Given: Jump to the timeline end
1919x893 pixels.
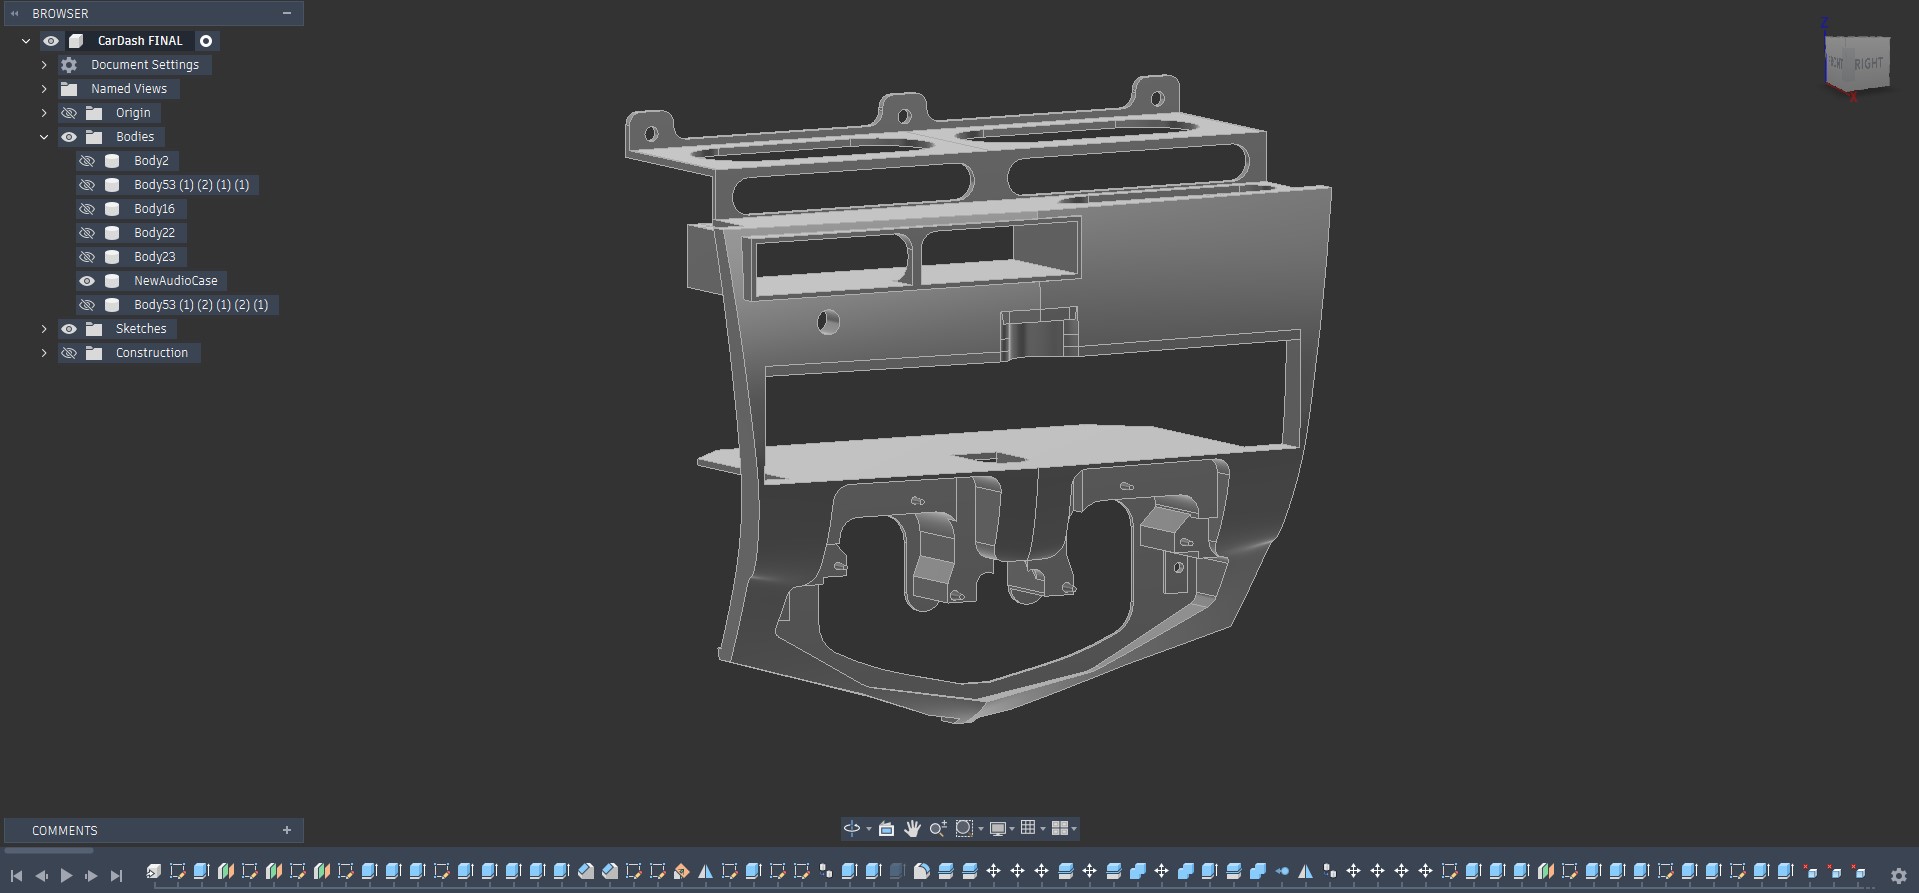Looking at the screenshot, I should pyautogui.click(x=116, y=875).
